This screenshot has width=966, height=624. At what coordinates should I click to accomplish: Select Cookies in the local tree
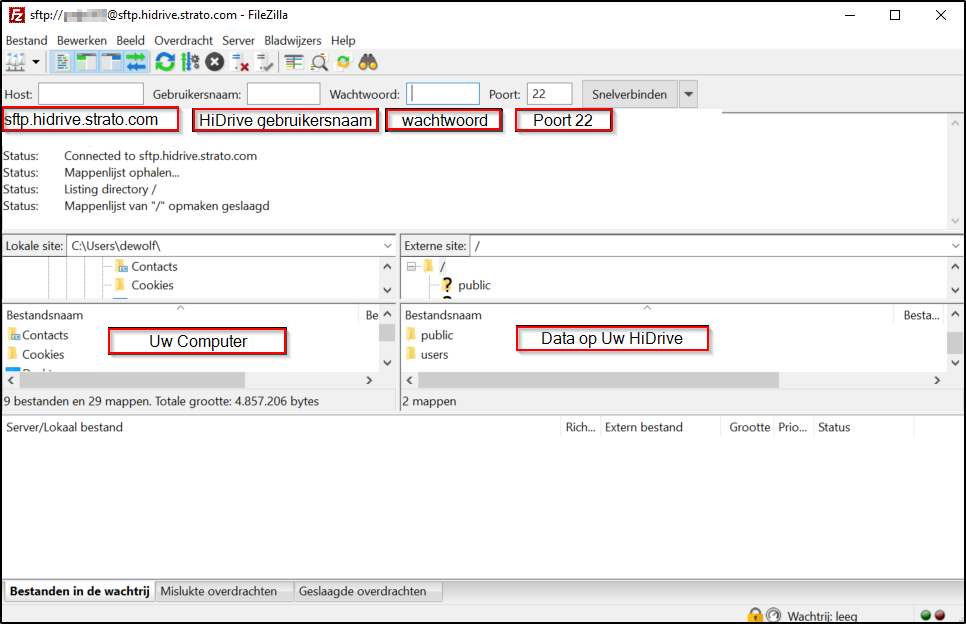tap(152, 285)
